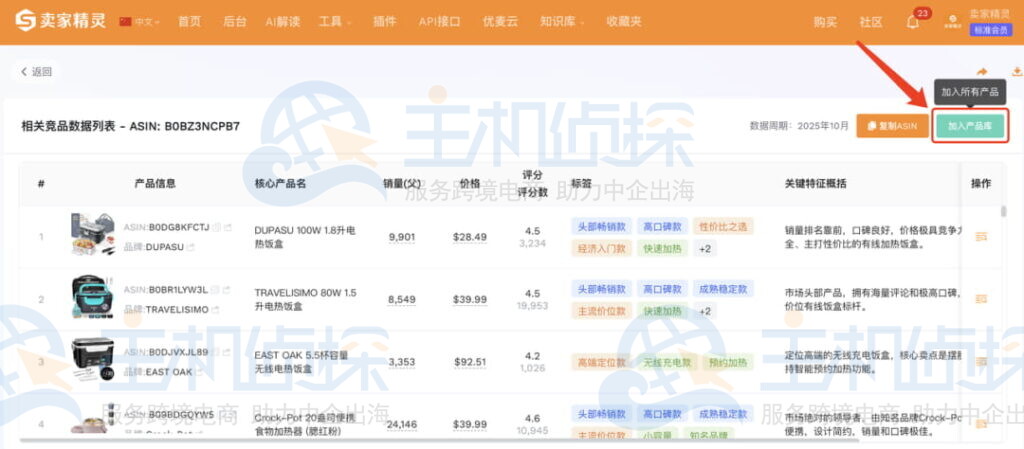Click the share arrow icon

[982, 71]
